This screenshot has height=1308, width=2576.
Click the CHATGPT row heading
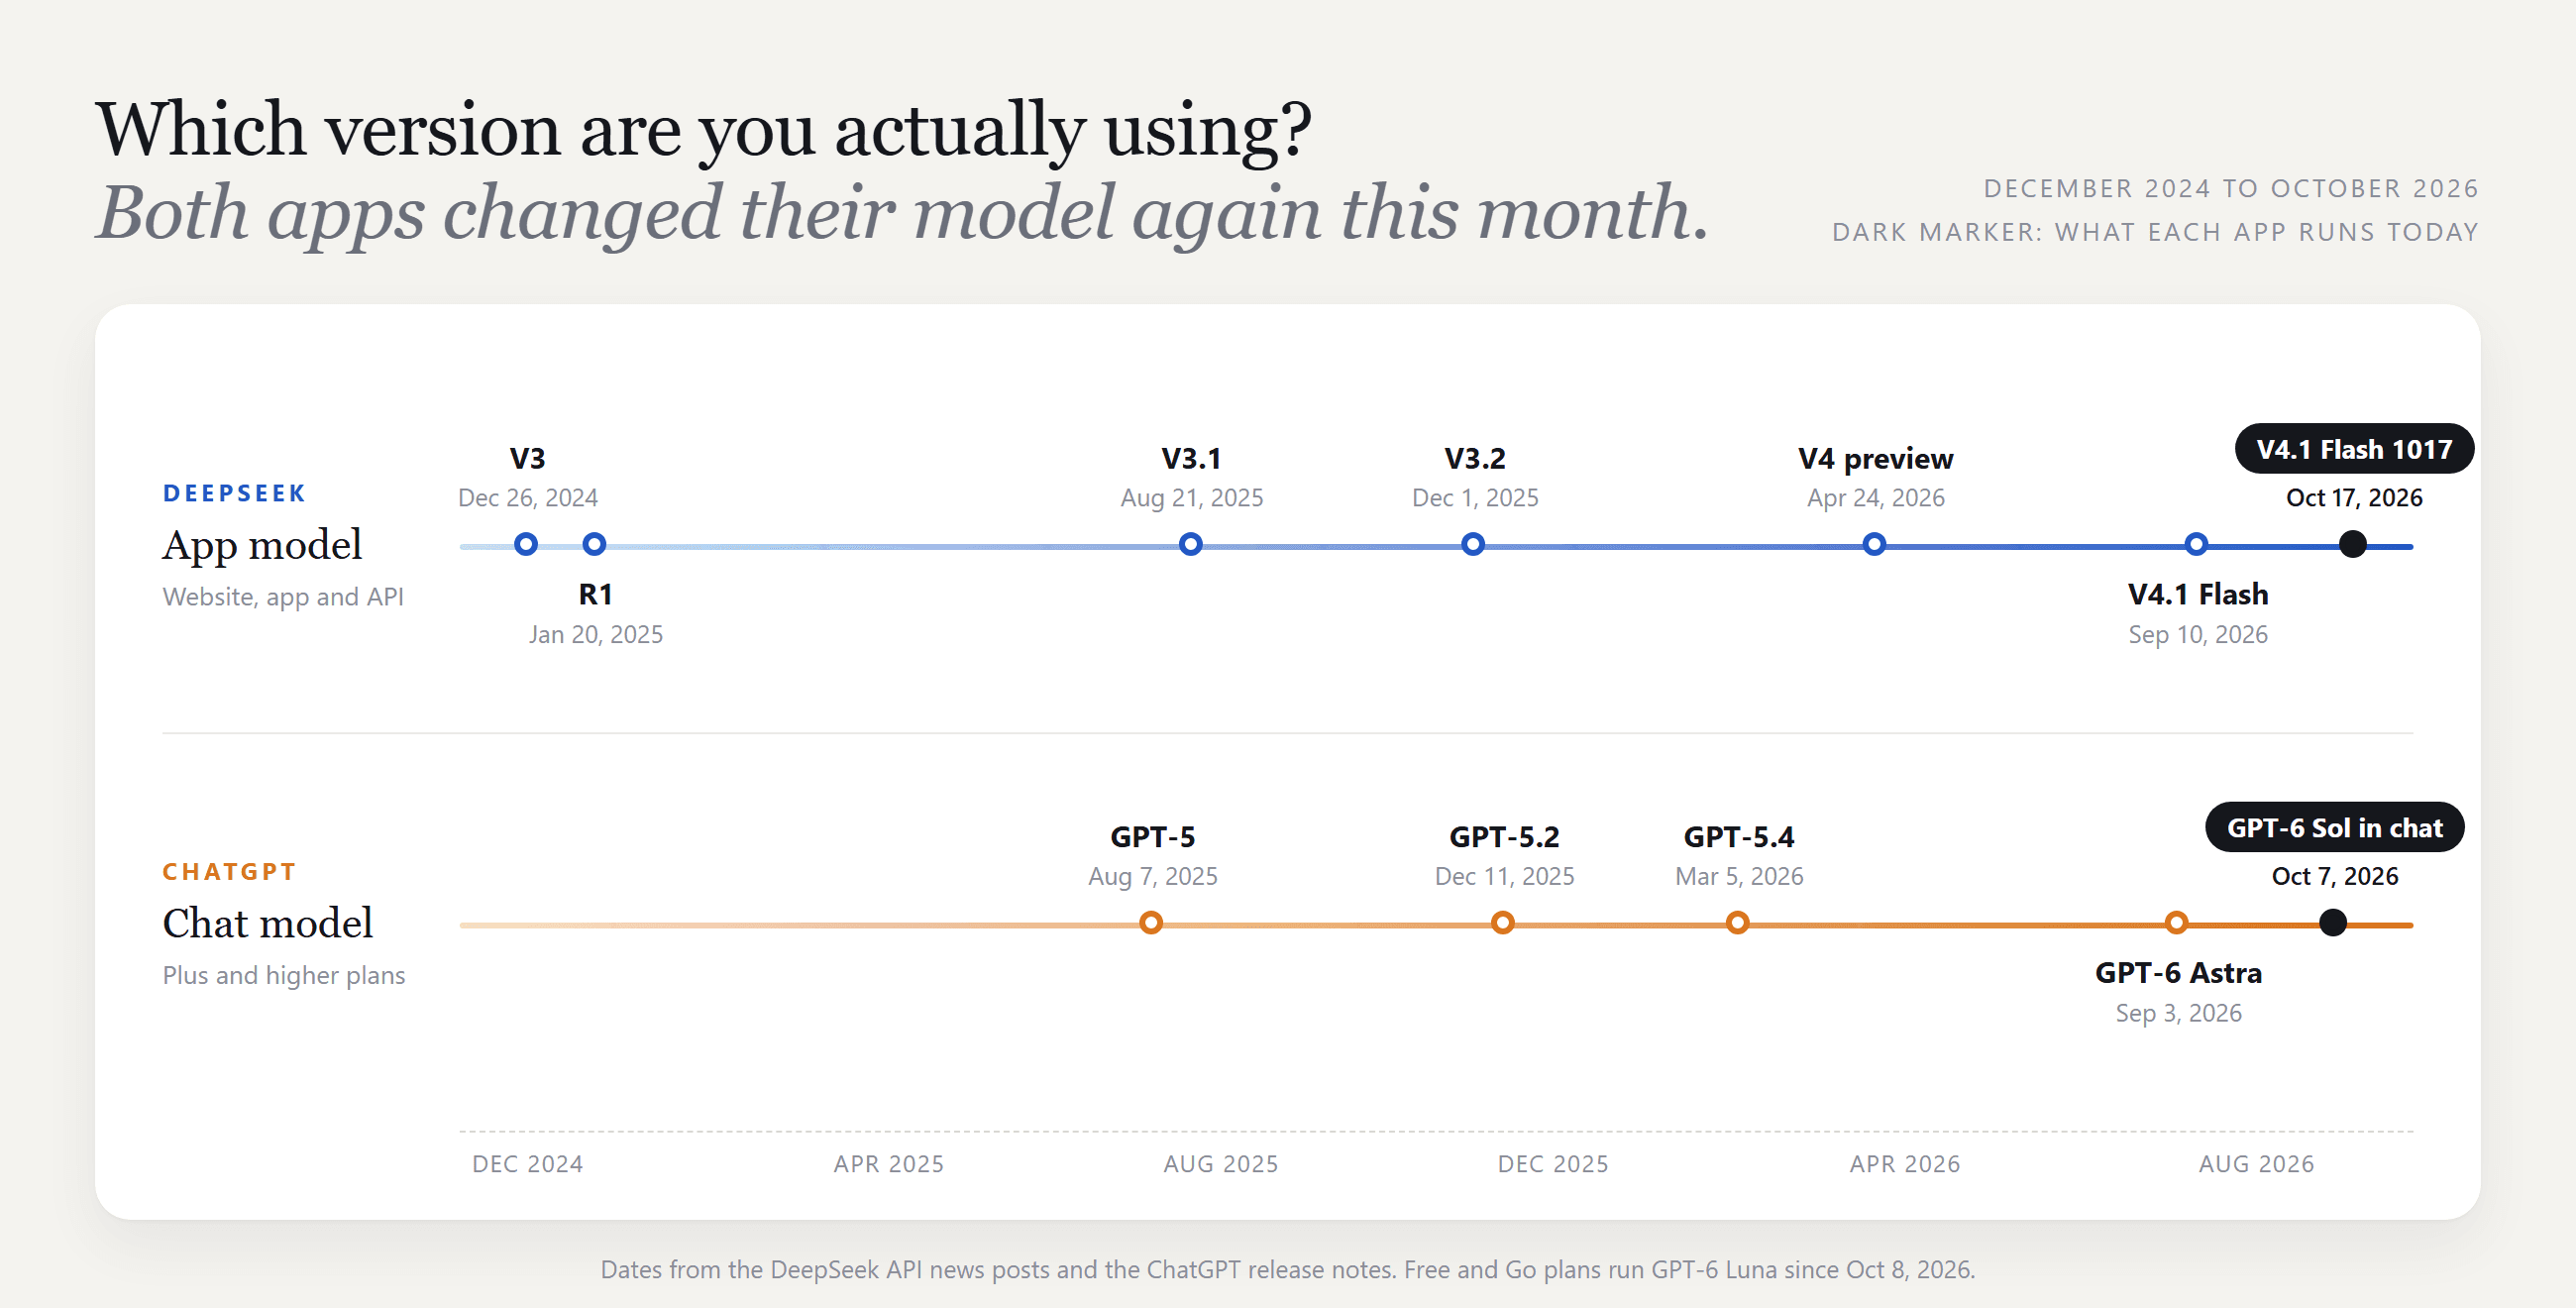click(230, 871)
